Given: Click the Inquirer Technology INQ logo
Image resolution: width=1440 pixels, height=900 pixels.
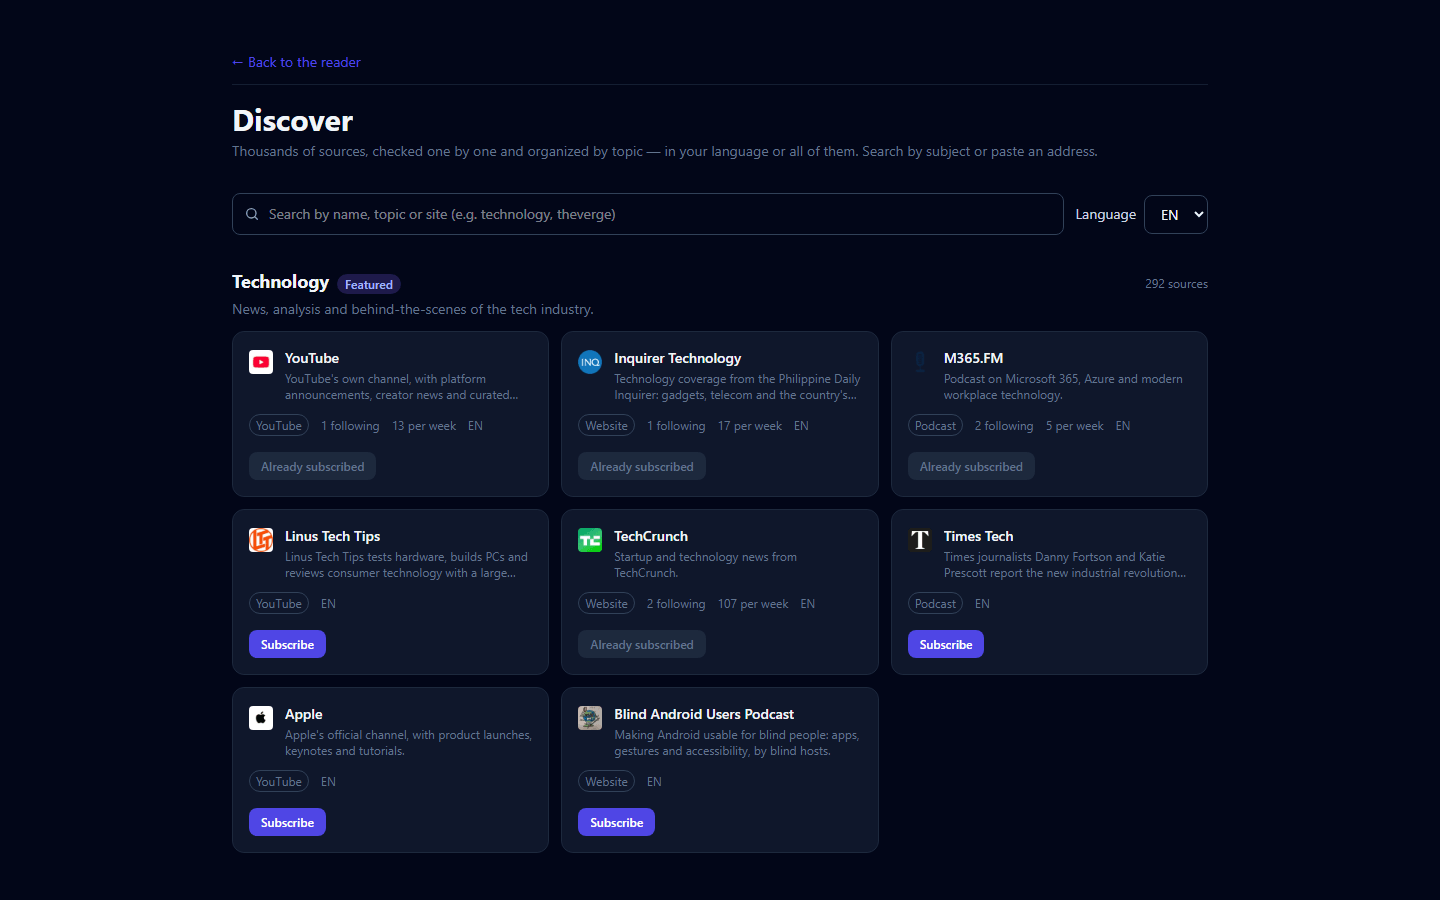Looking at the screenshot, I should (590, 362).
